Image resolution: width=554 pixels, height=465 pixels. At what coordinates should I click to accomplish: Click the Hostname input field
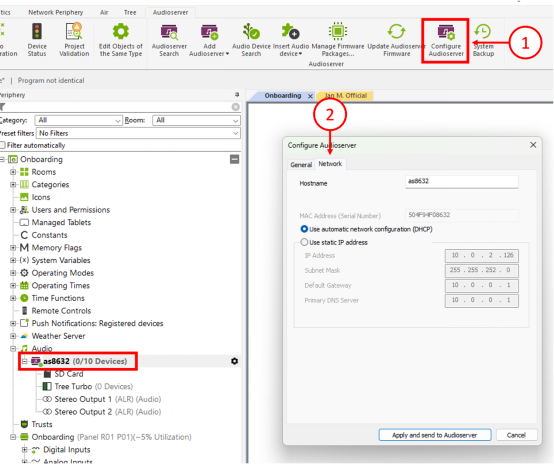coord(461,182)
